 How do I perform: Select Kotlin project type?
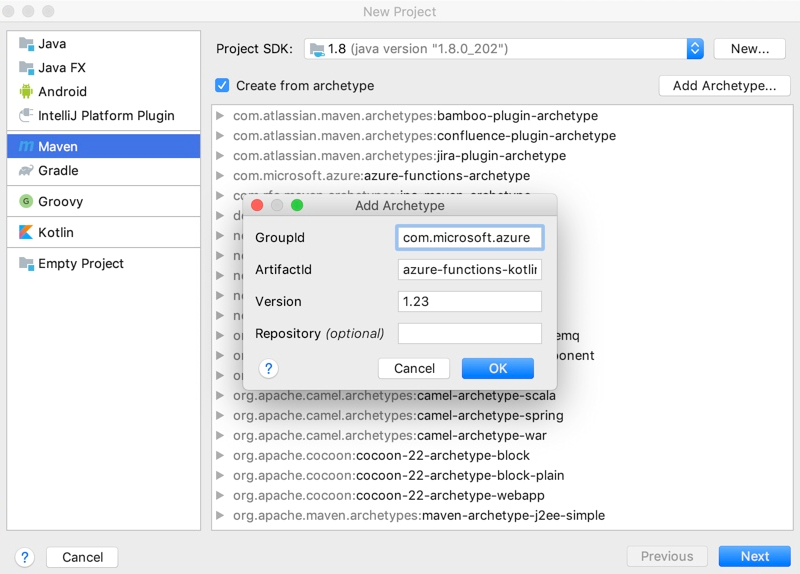104,233
